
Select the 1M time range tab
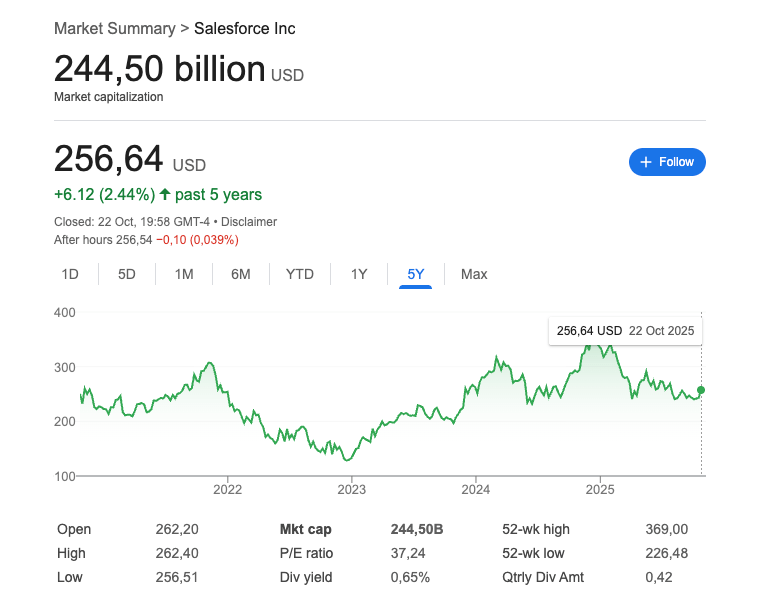tap(184, 274)
